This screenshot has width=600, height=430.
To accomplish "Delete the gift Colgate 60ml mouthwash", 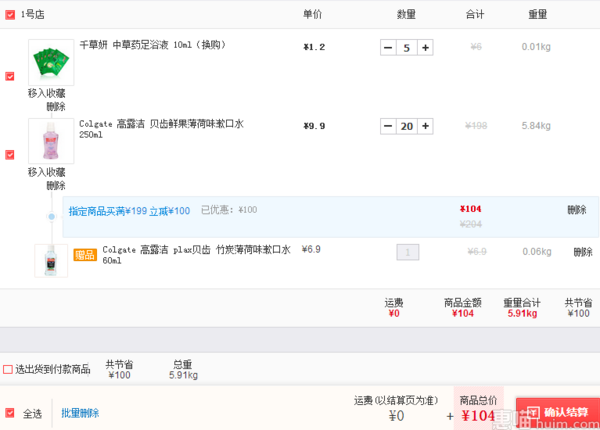I will point(583,252).
